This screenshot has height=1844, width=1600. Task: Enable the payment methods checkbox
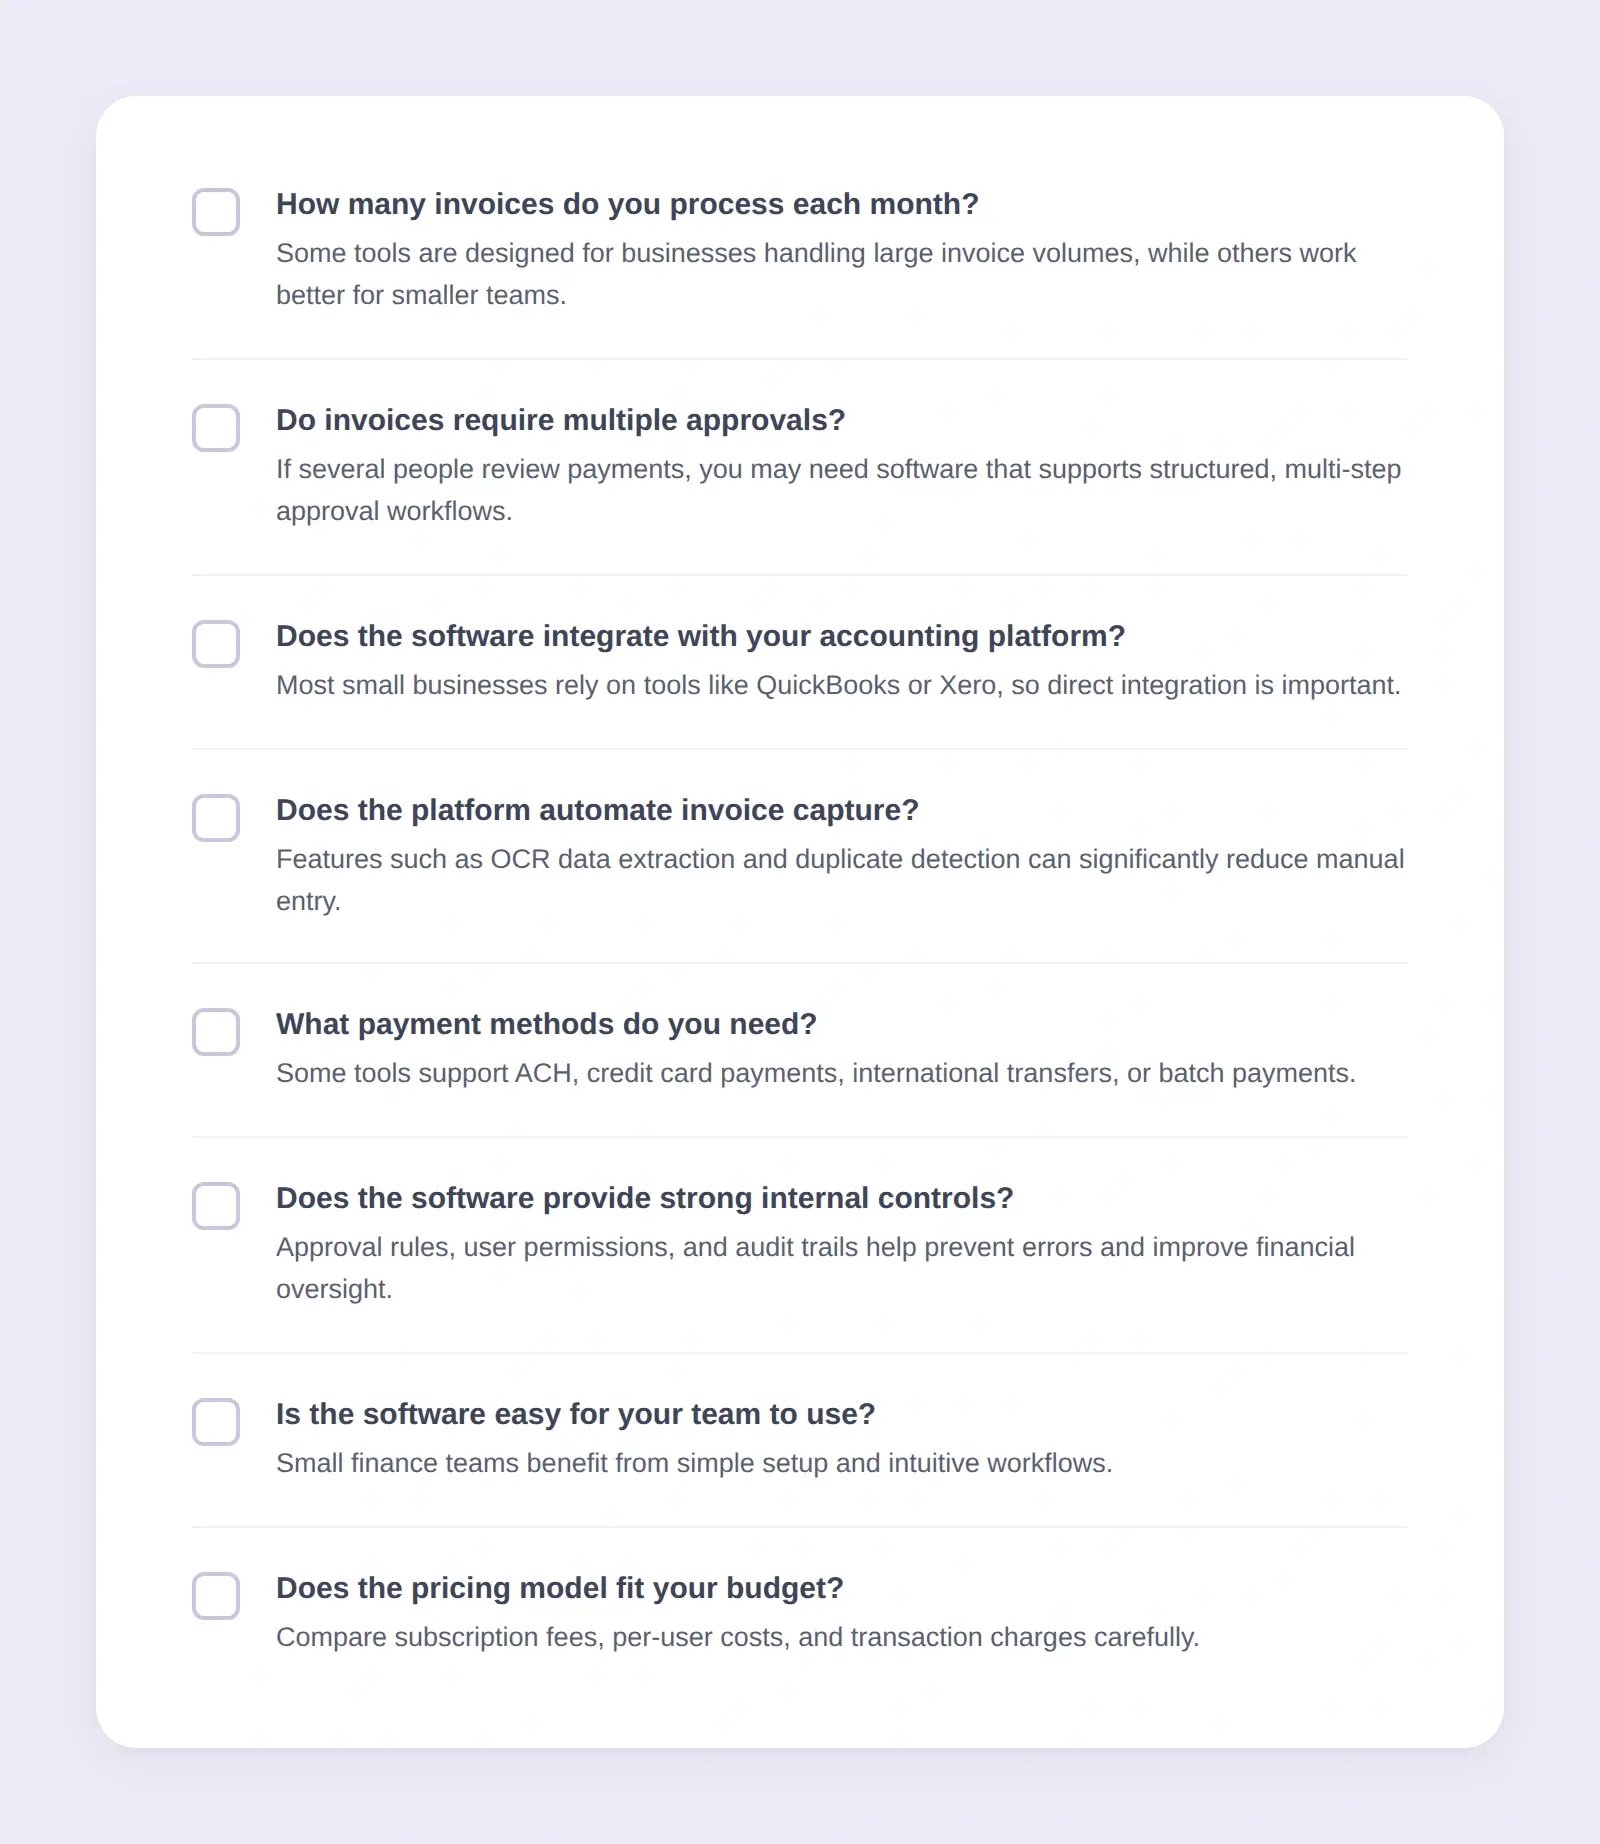click(215, 1032)
